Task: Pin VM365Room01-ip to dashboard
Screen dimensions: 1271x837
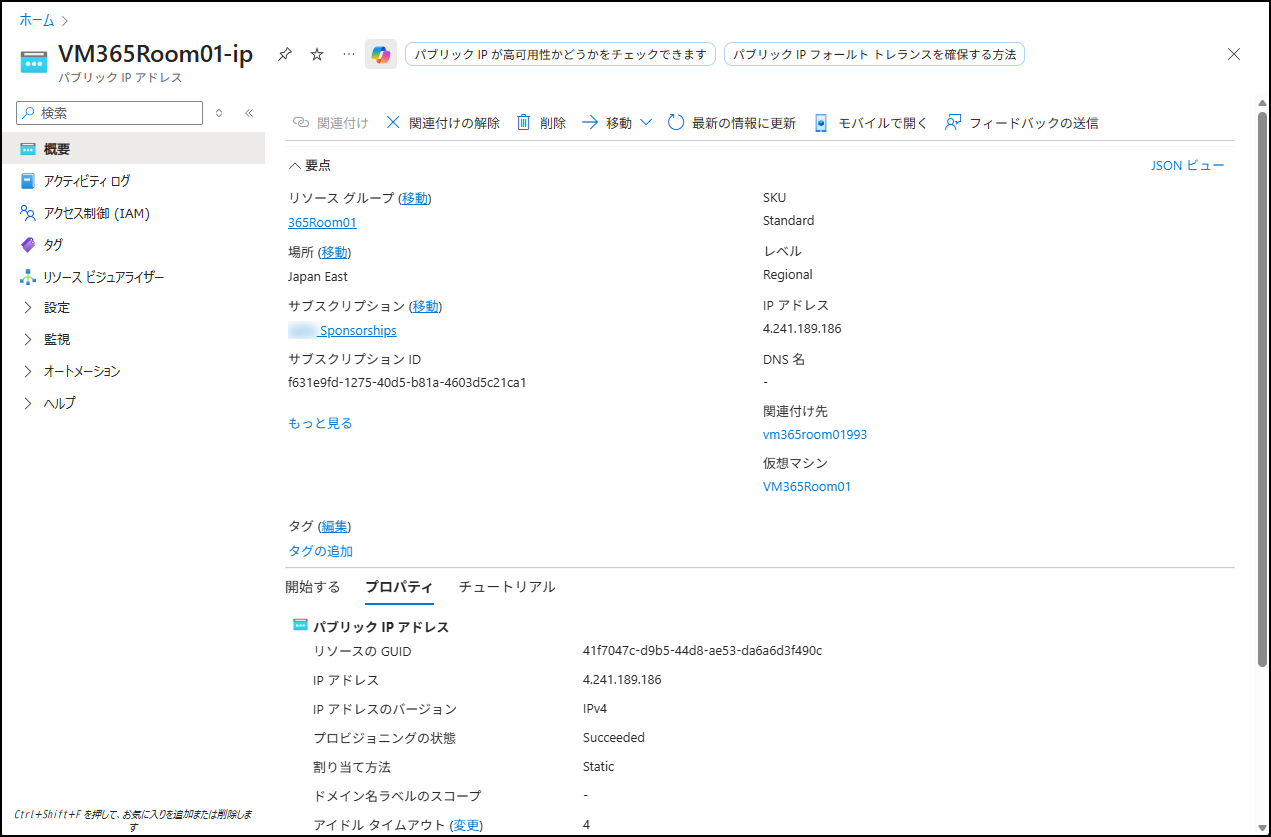Action: coord(285,54)
